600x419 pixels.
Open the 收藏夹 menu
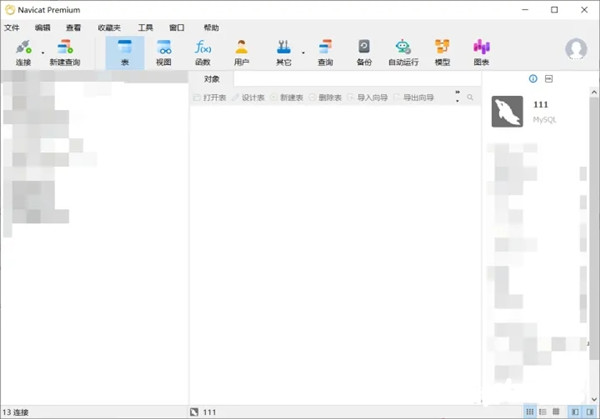tap(109, 28)
